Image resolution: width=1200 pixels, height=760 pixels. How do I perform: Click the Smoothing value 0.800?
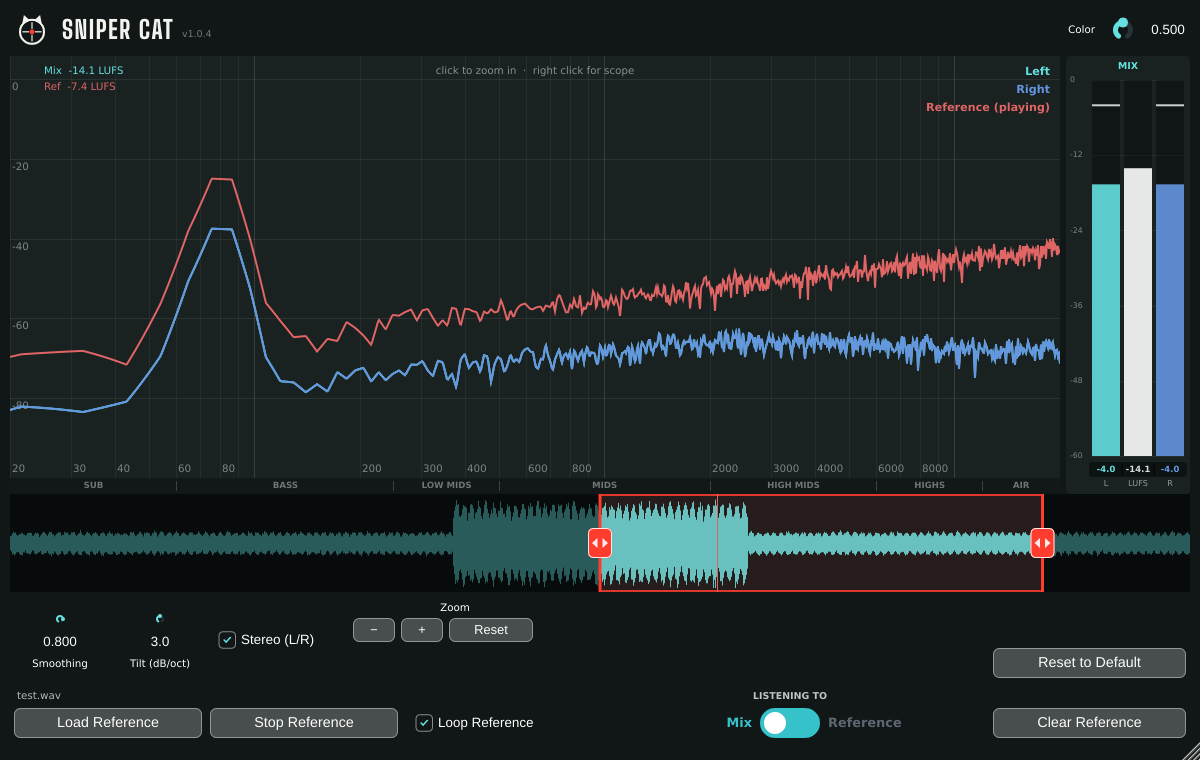tap(60, 642)
